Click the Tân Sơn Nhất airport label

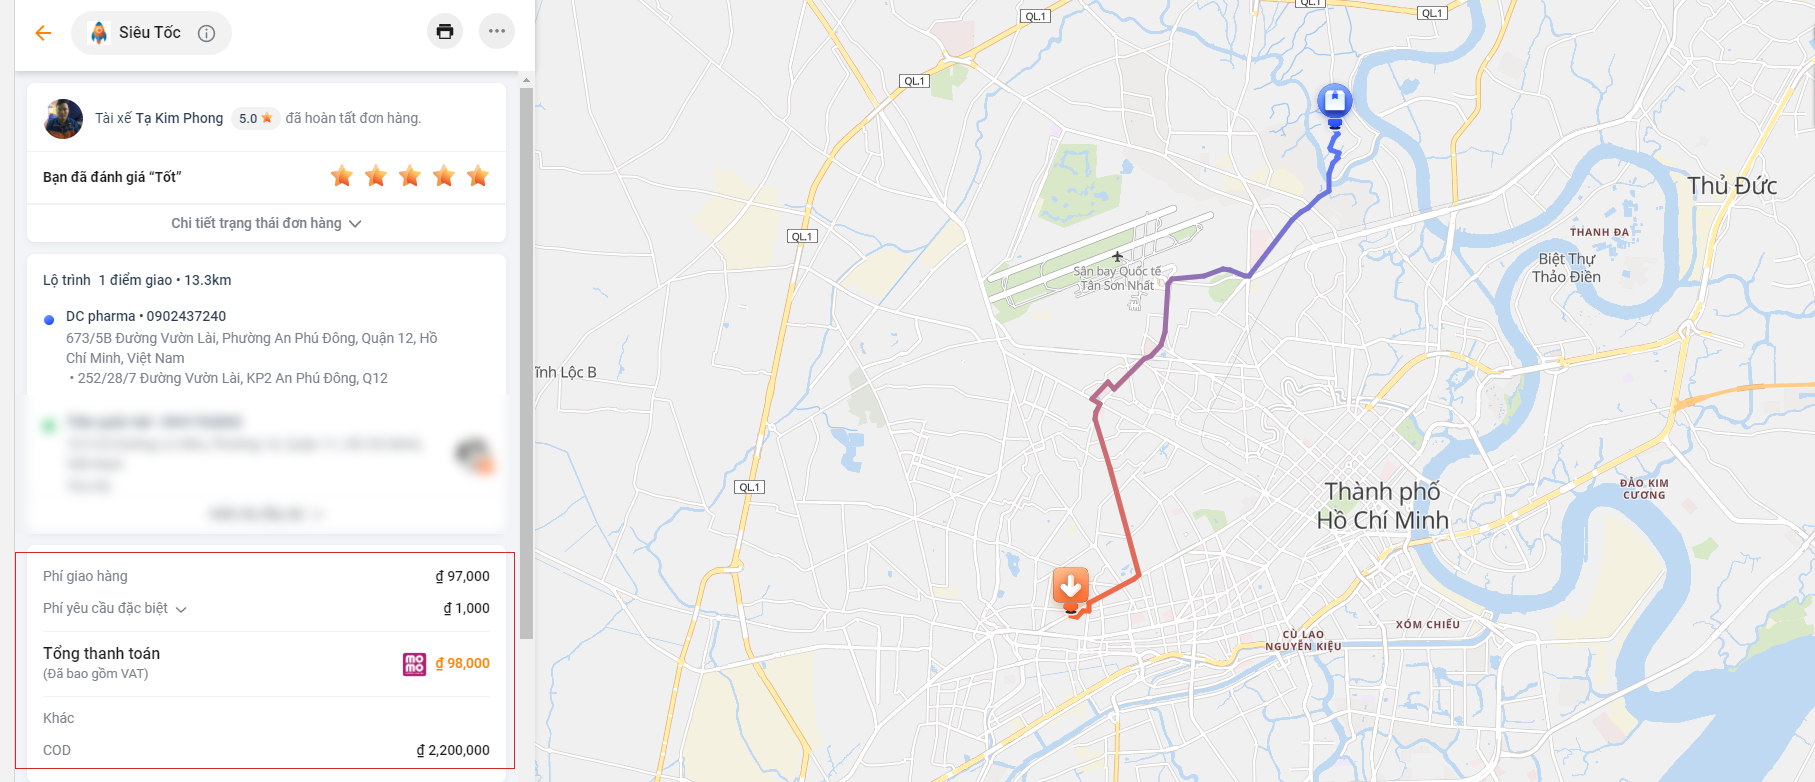[1117, 278]
